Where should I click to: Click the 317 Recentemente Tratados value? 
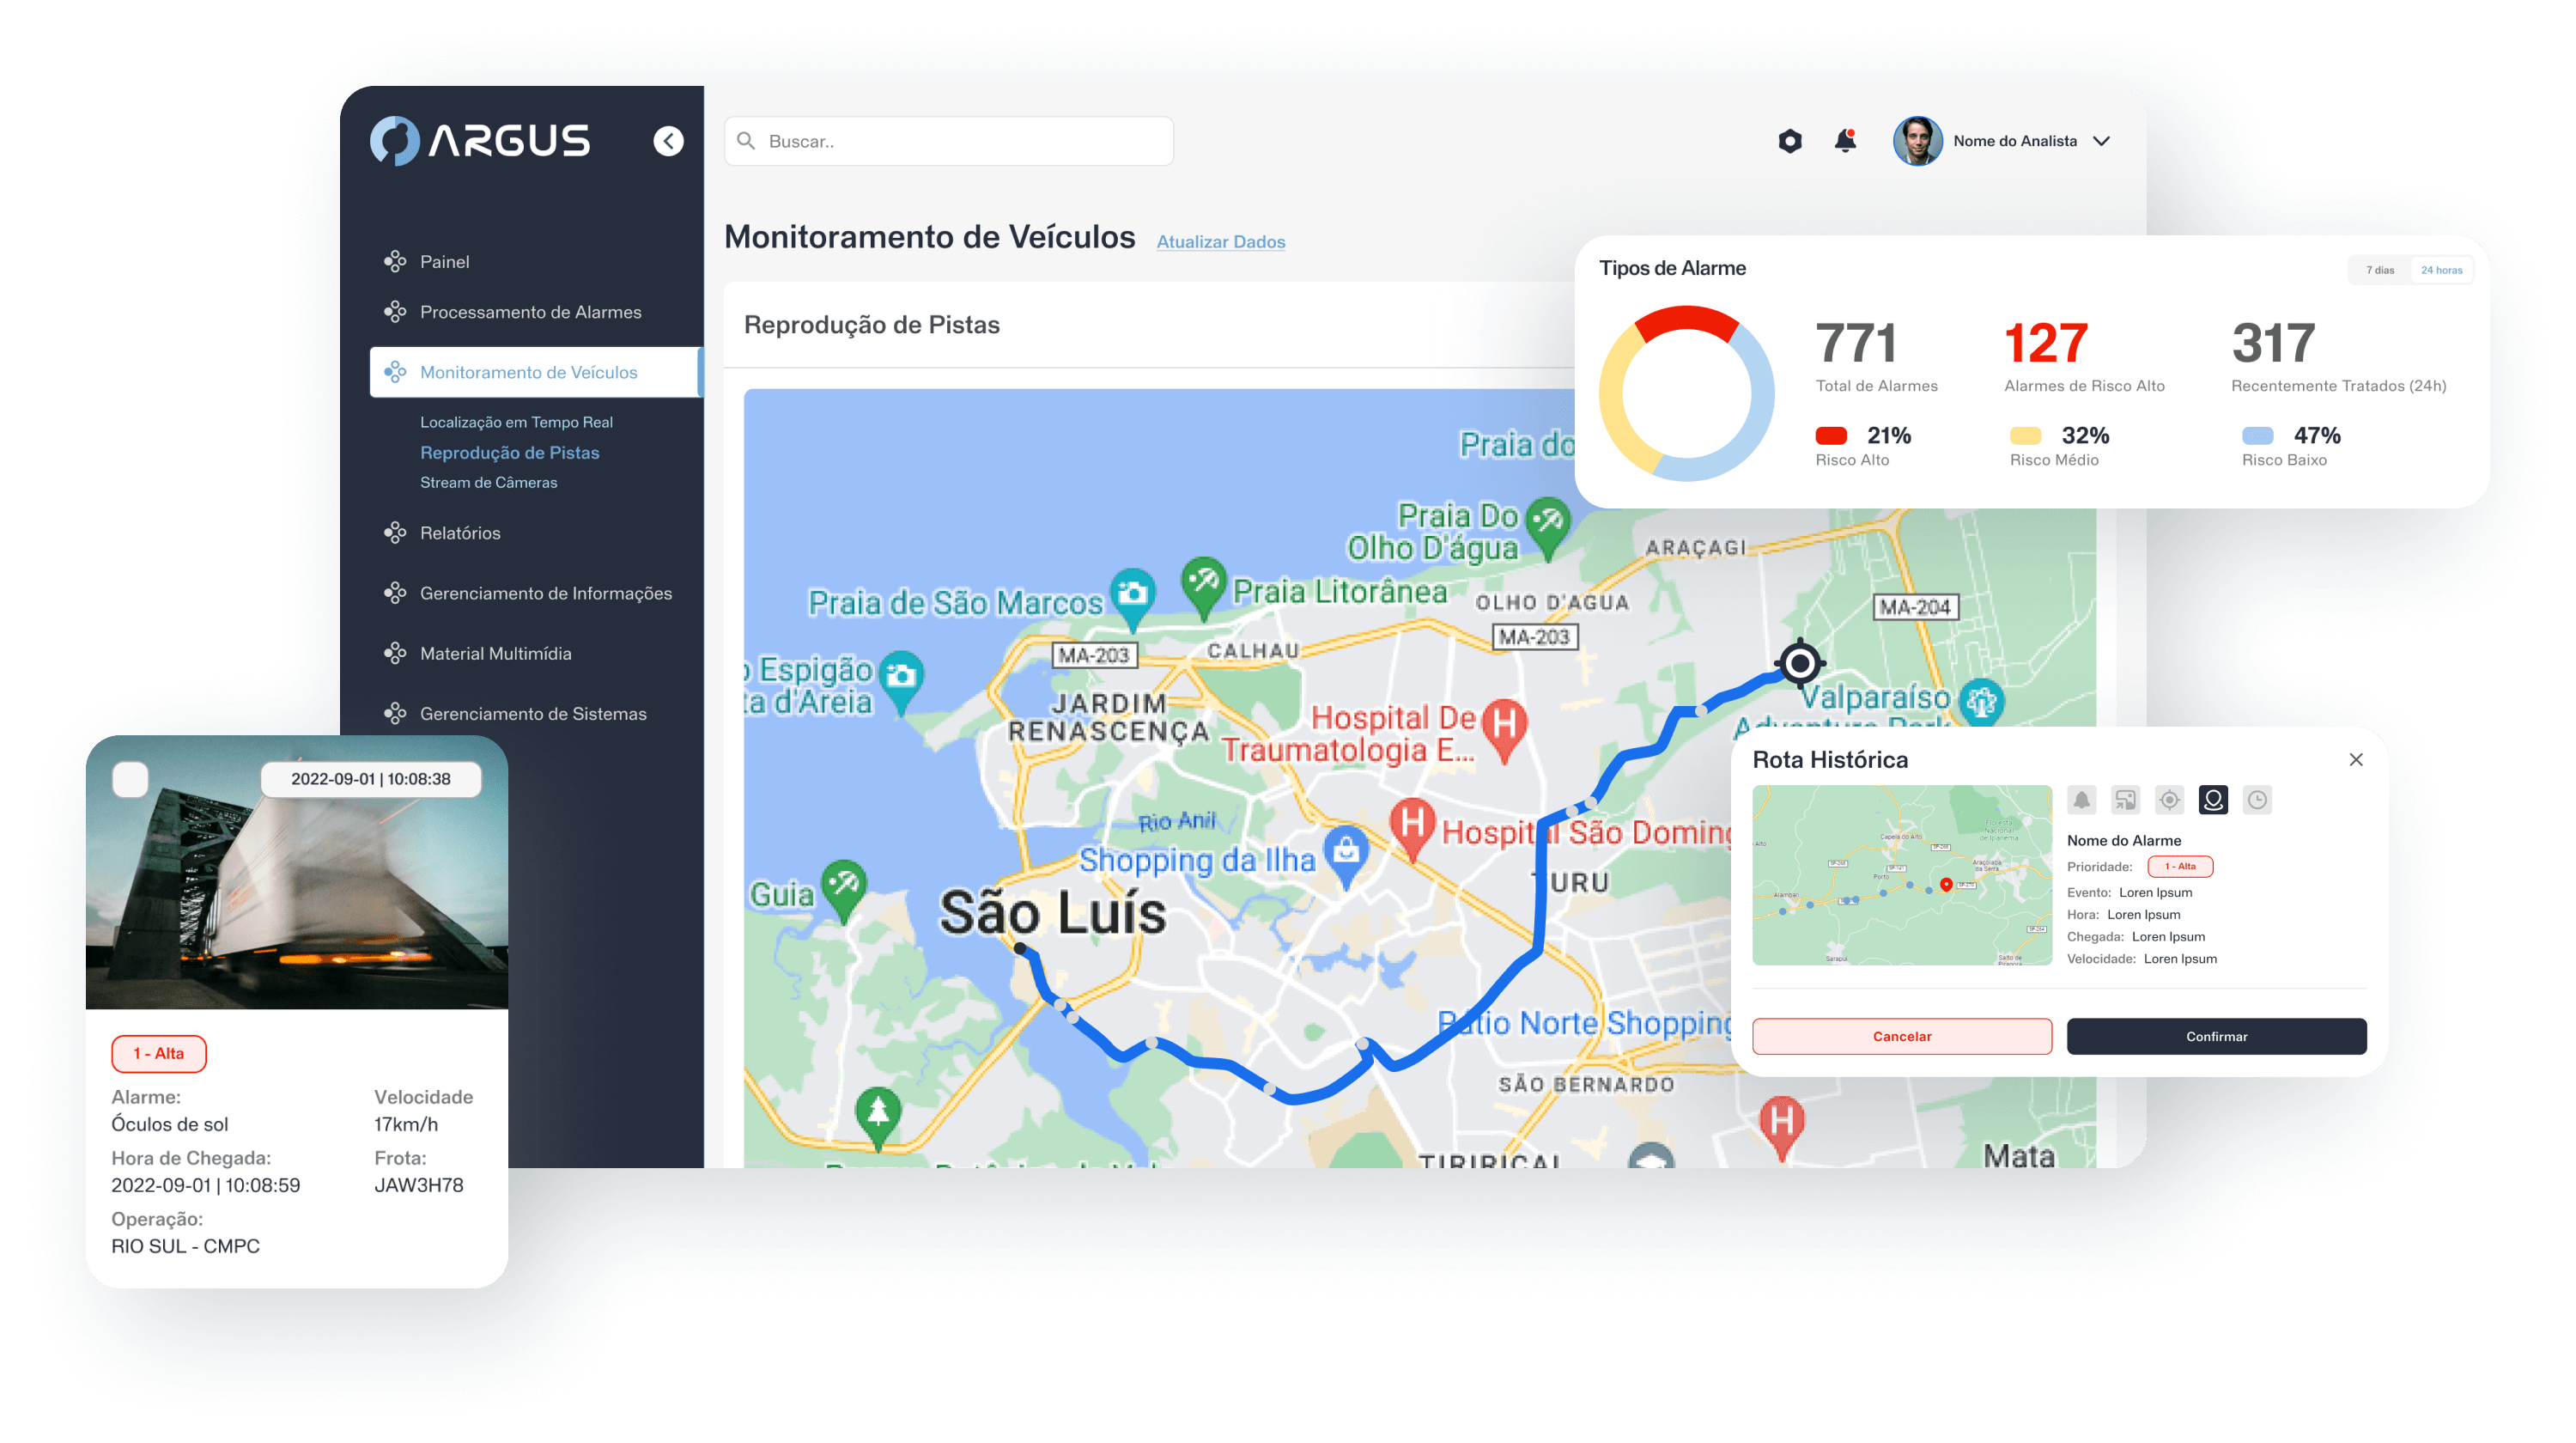pos(2273,343)
